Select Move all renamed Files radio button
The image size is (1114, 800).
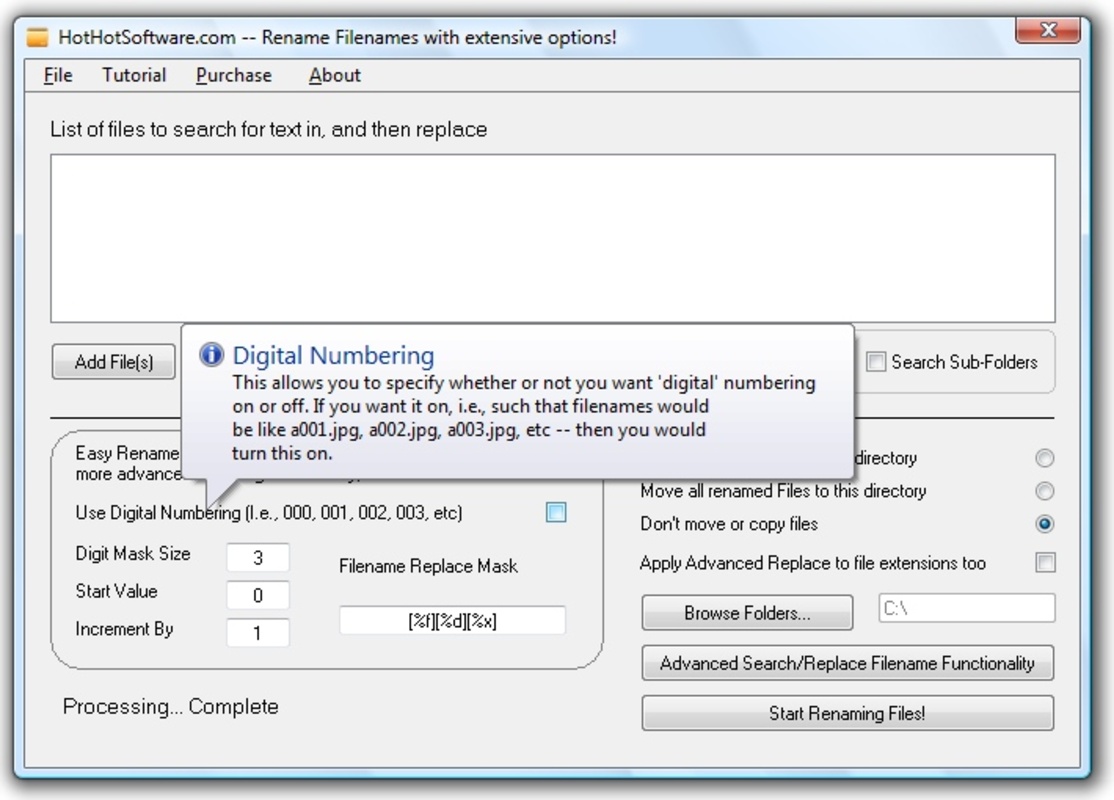pyautogui.click(x=1044, y=491)
